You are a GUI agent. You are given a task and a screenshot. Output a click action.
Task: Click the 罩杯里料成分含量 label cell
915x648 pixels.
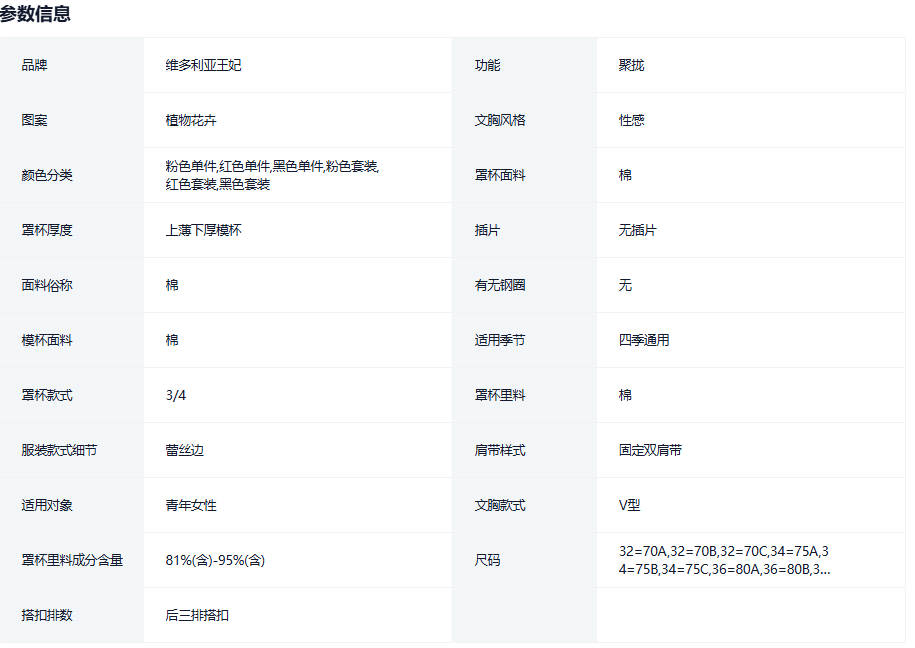click(x=72, y=560)
